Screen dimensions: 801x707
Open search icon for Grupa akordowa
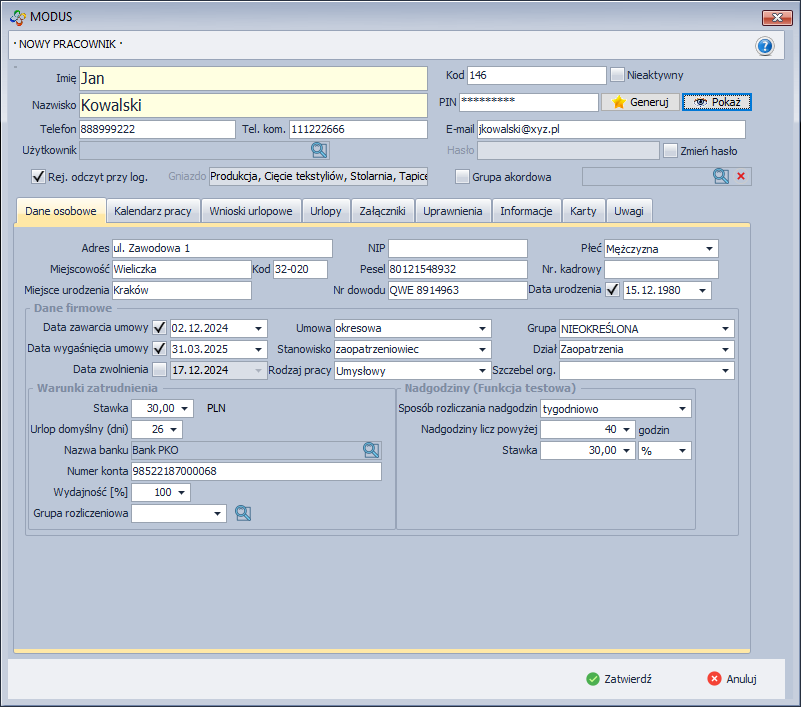(721, 177)
